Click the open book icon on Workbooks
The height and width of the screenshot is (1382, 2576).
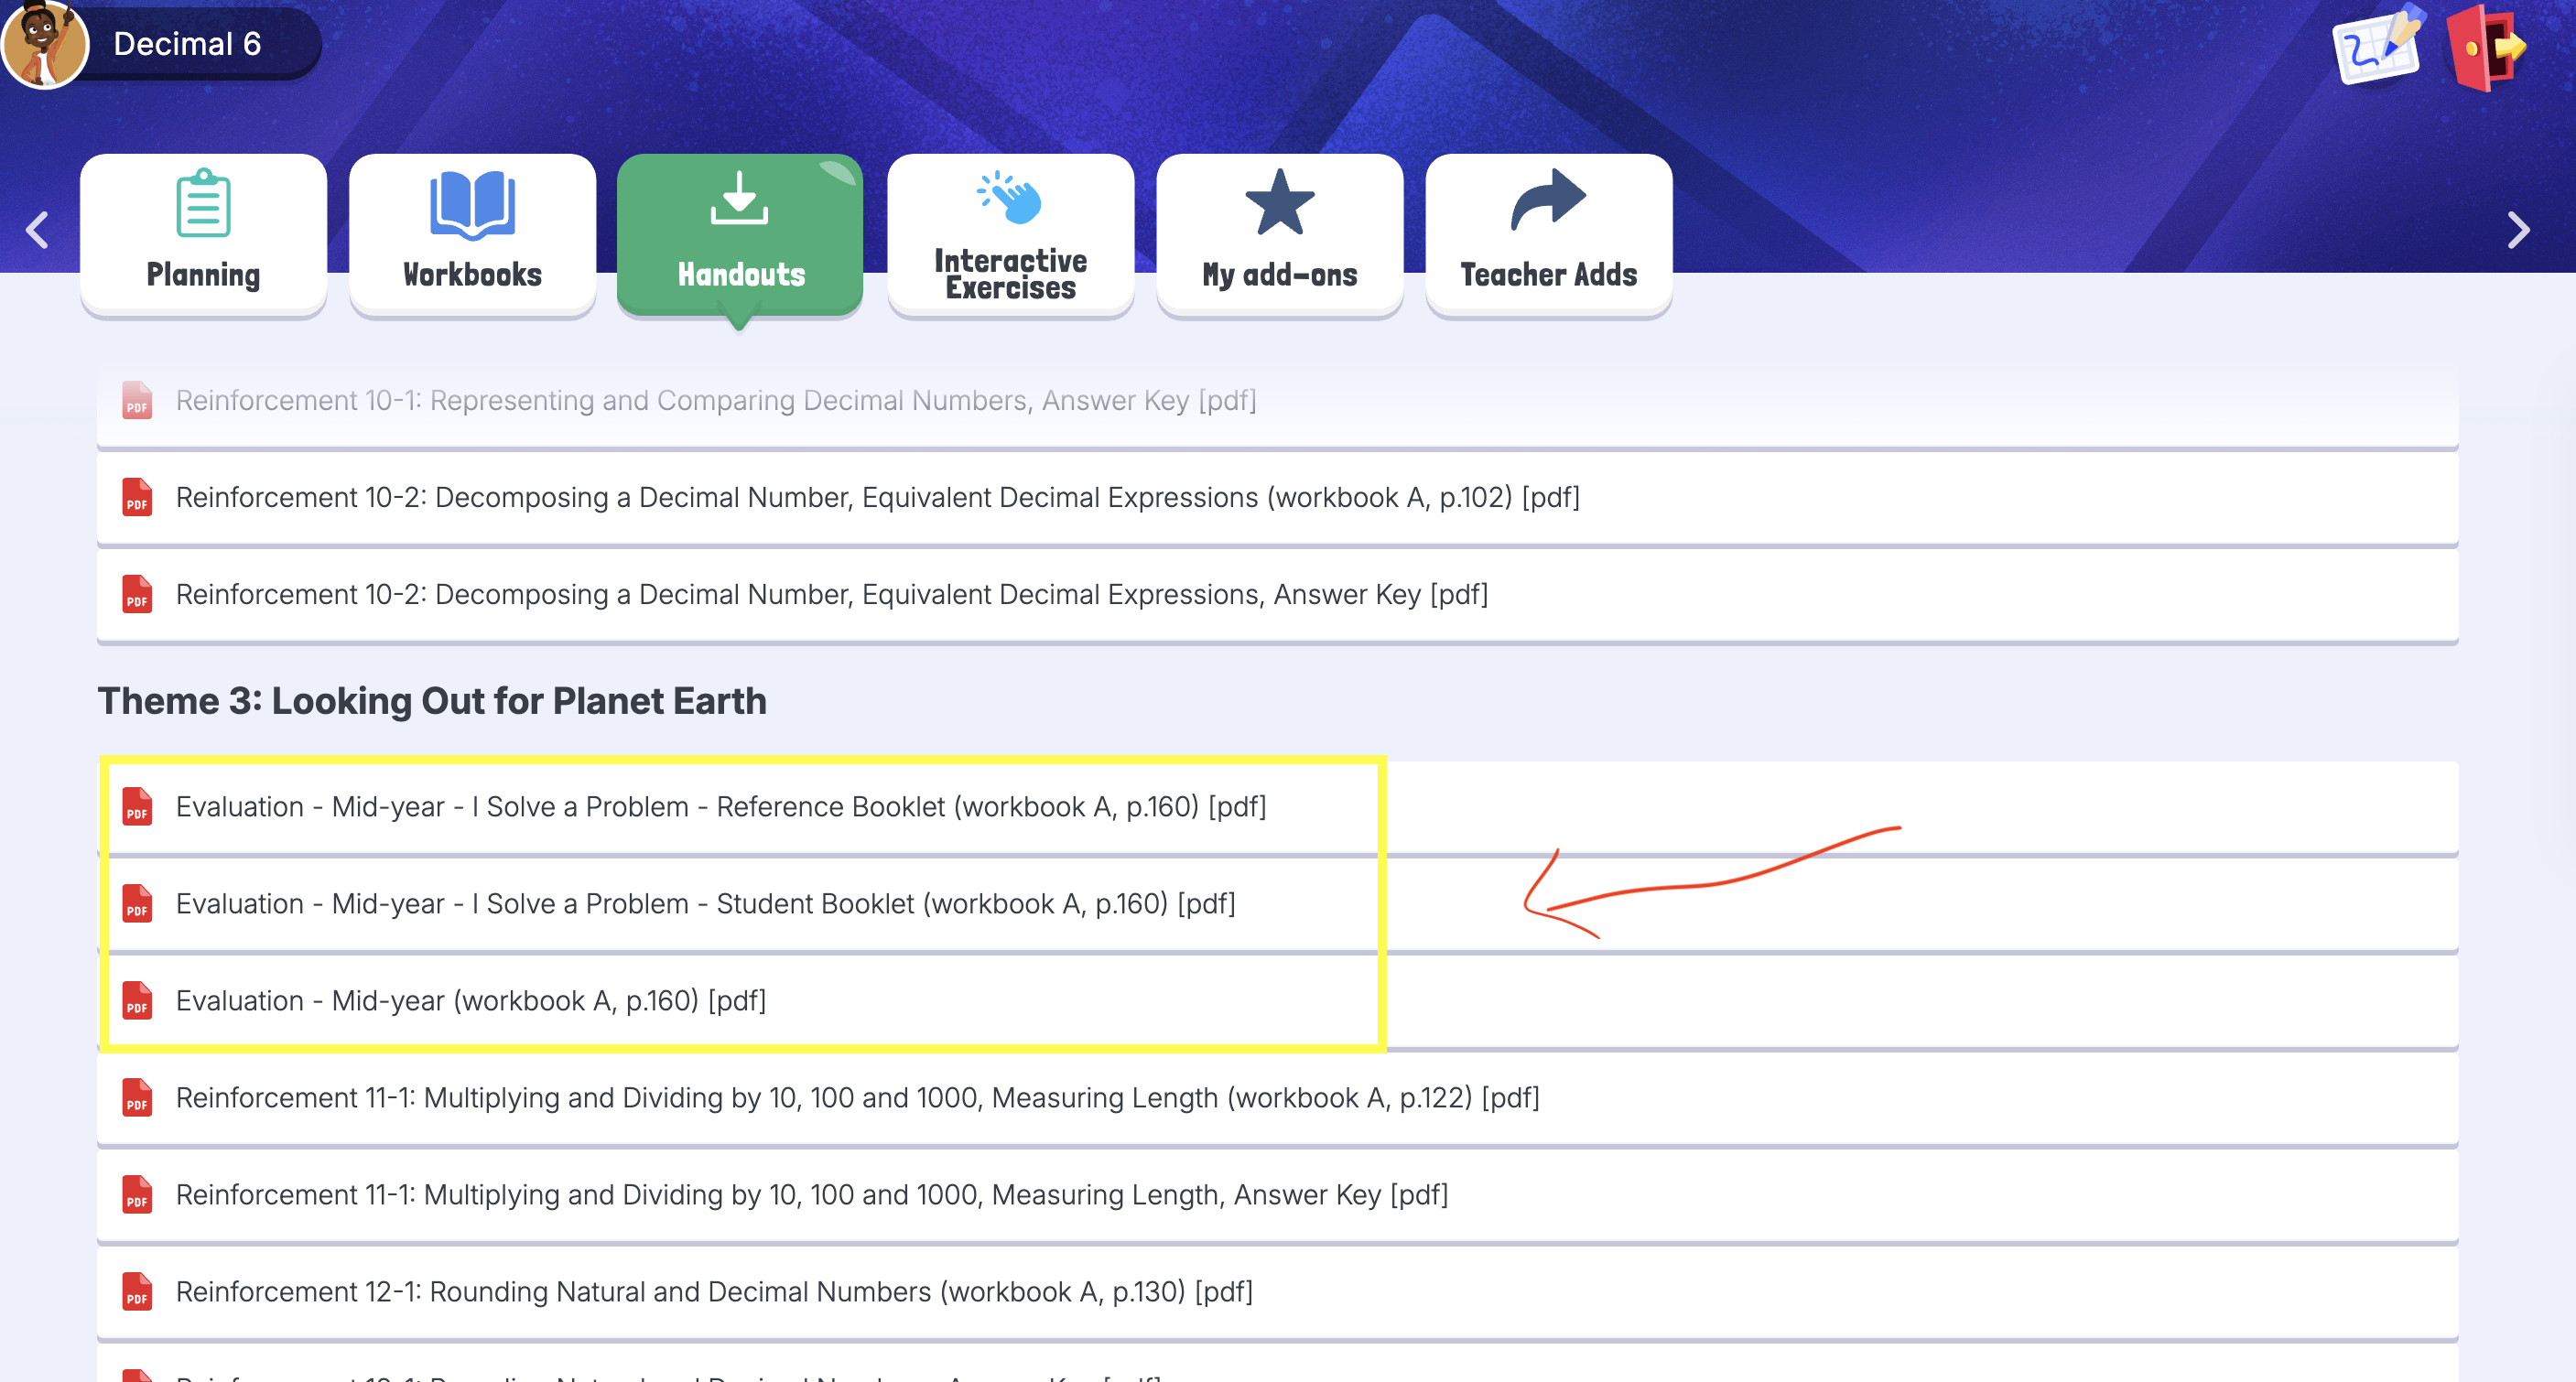coord(472,205)
